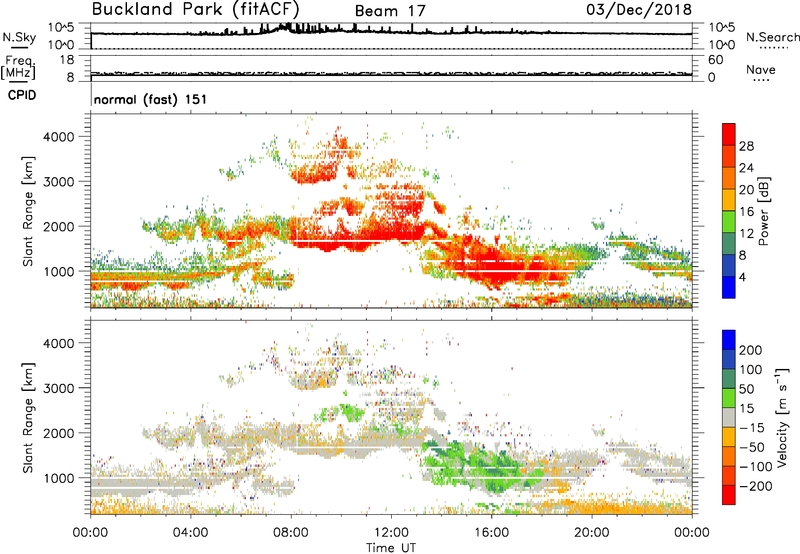
Task: Click the '4' power scale value
Action: point(742,277)
